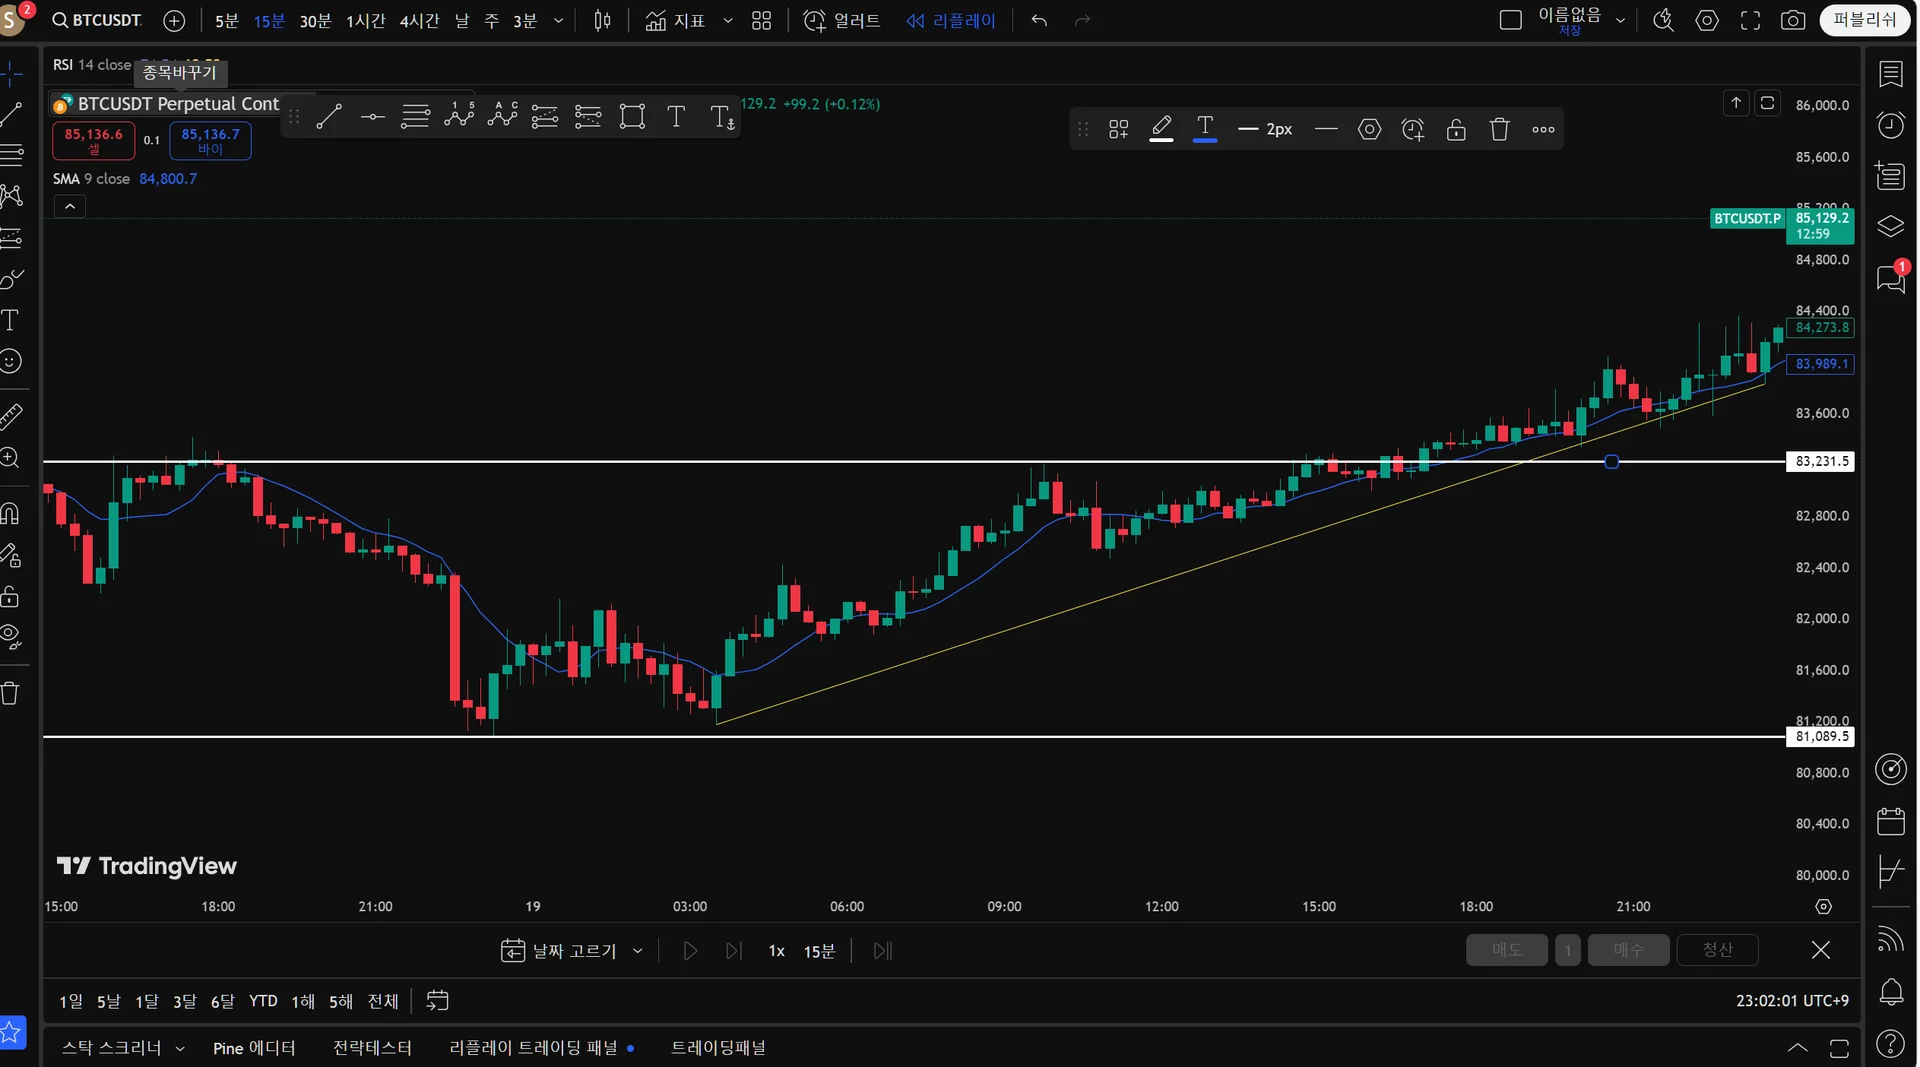Open quick search icon in top bar

click(1663, 20)
